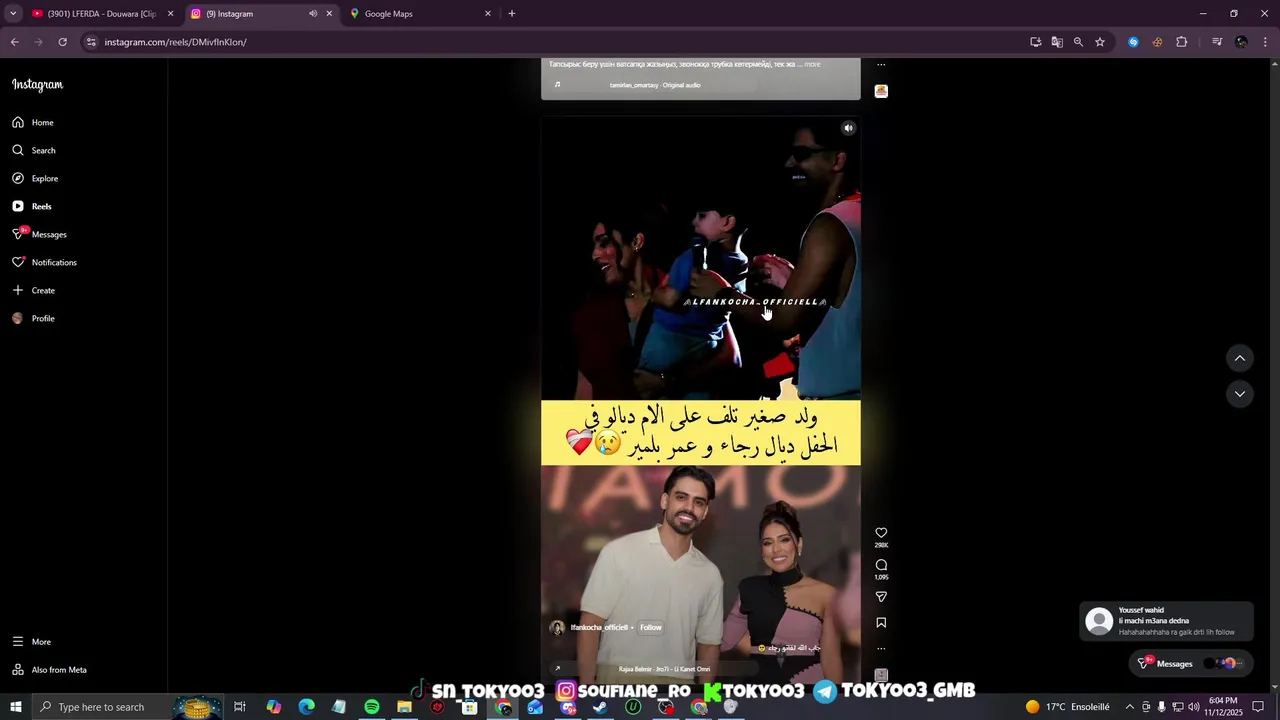The width and height of the screenshot is (1280, 720).
Task: Open Youssef wahid message notification
Action: click(x=1167, y=621)
